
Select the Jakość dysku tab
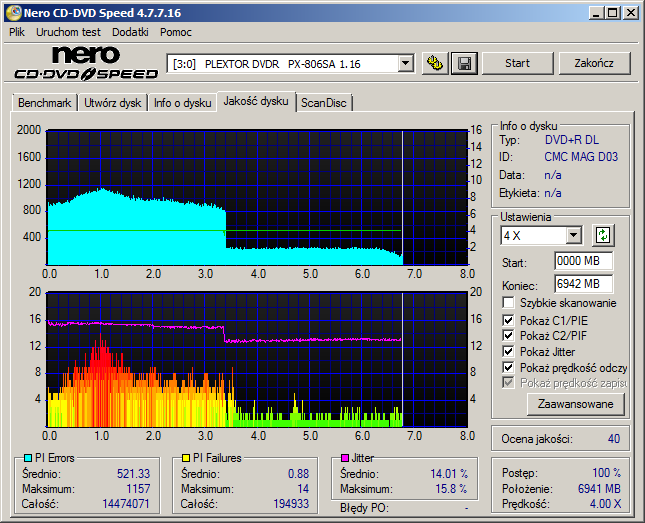(256, 101)
